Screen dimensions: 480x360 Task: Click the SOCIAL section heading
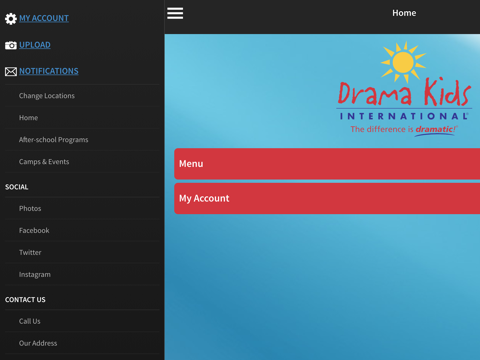tap(16, 187)
